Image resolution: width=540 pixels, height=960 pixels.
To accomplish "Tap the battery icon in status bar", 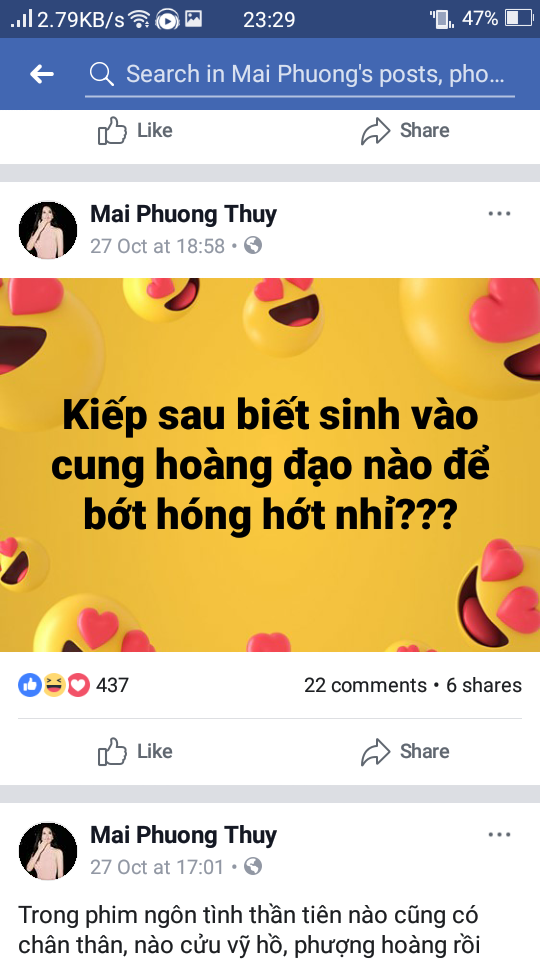I will [x=519, y=19].
